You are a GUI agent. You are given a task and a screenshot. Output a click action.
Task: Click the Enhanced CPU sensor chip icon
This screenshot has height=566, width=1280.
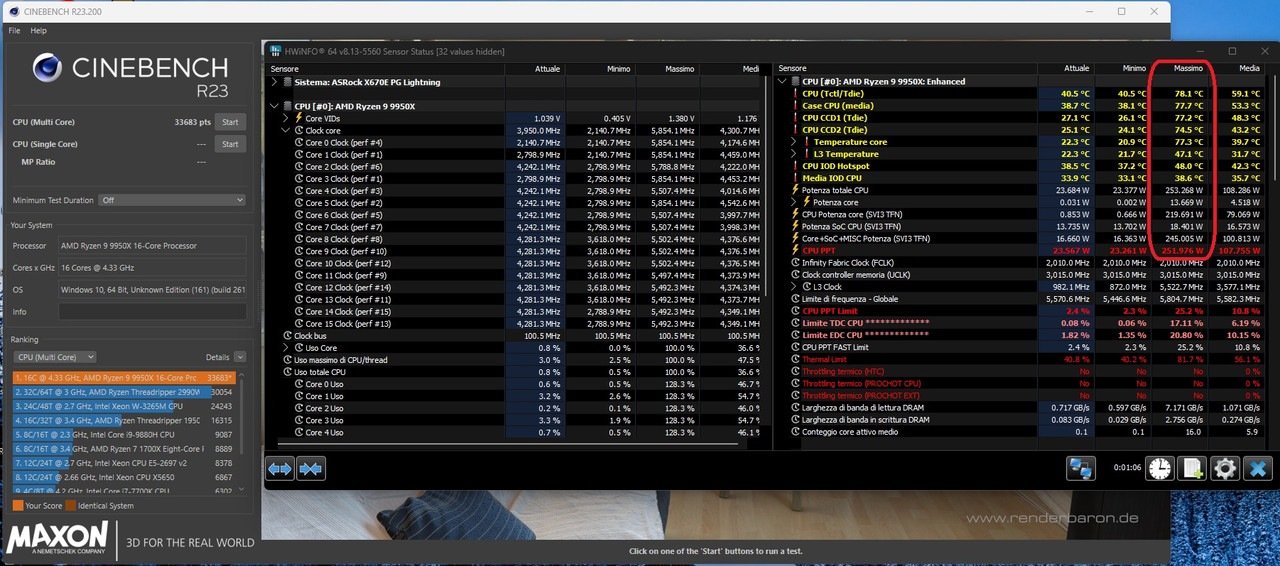point(796,82)
